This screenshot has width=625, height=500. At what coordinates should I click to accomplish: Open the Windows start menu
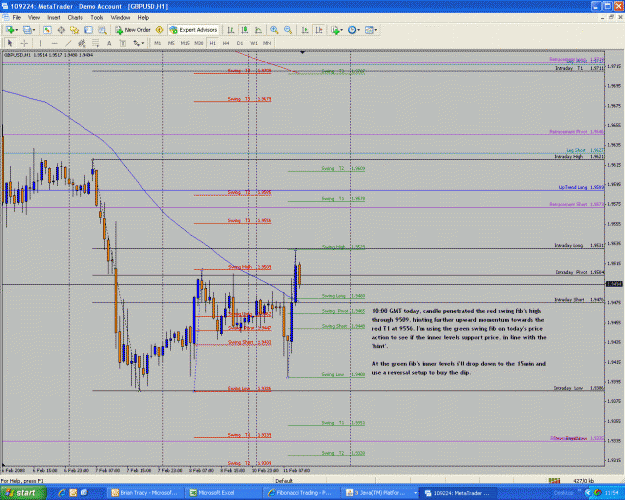[x=22, y=493]
